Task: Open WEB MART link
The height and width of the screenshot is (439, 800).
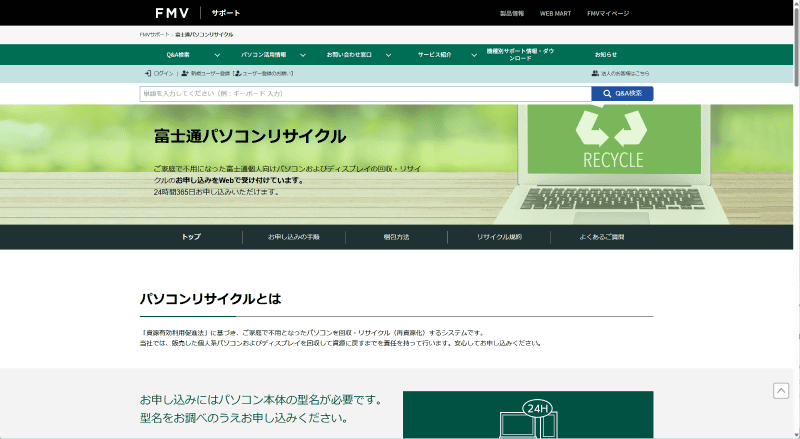Action: pyautogui.click(x=555, y=13)
